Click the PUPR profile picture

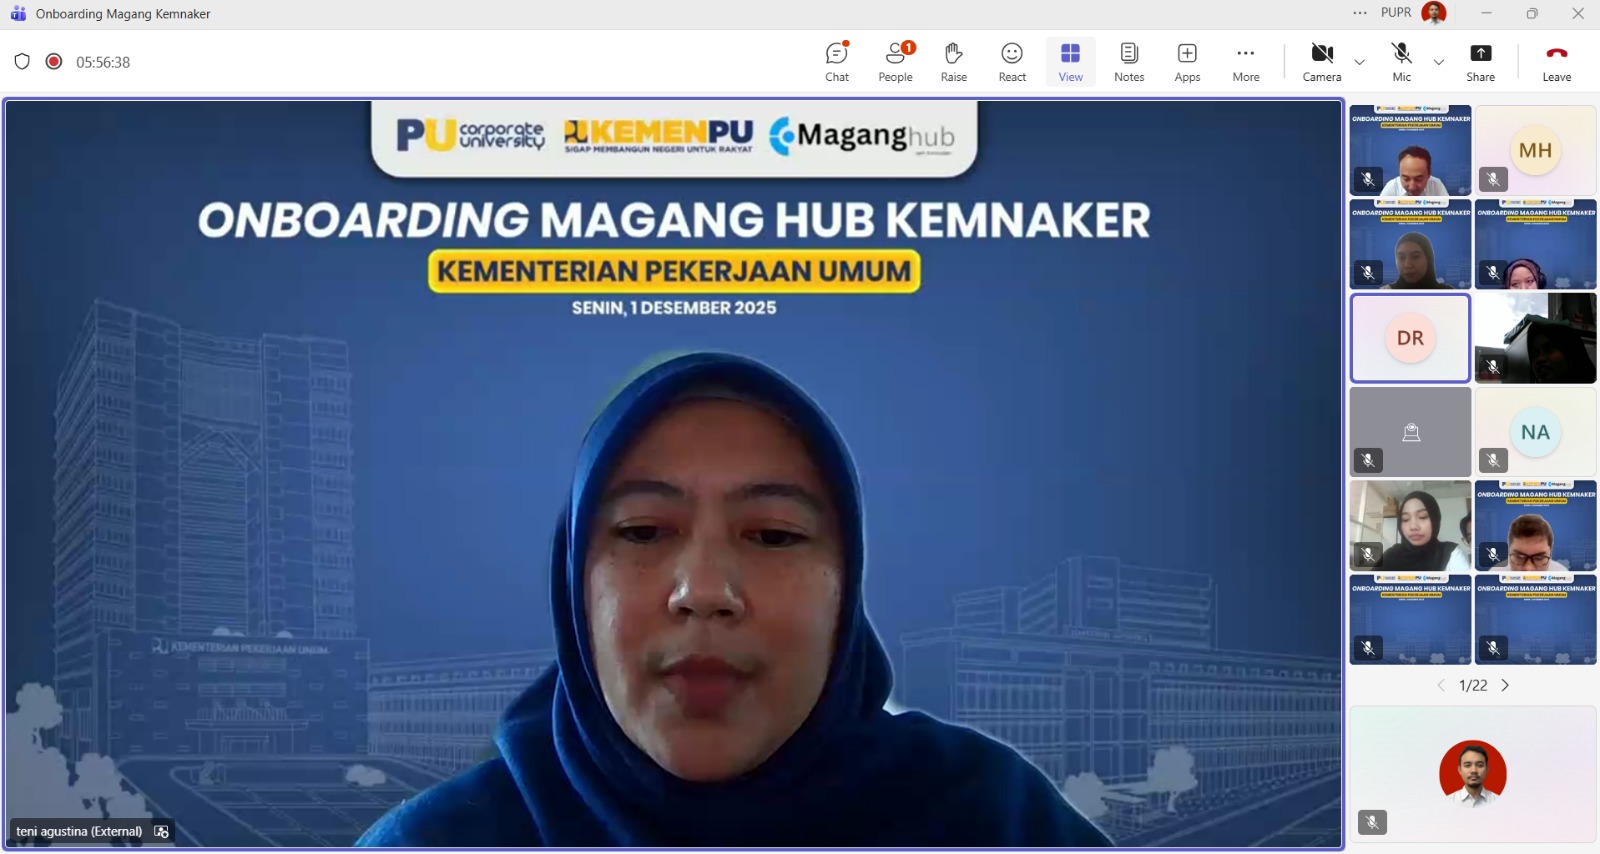(x=1434, y=13)
